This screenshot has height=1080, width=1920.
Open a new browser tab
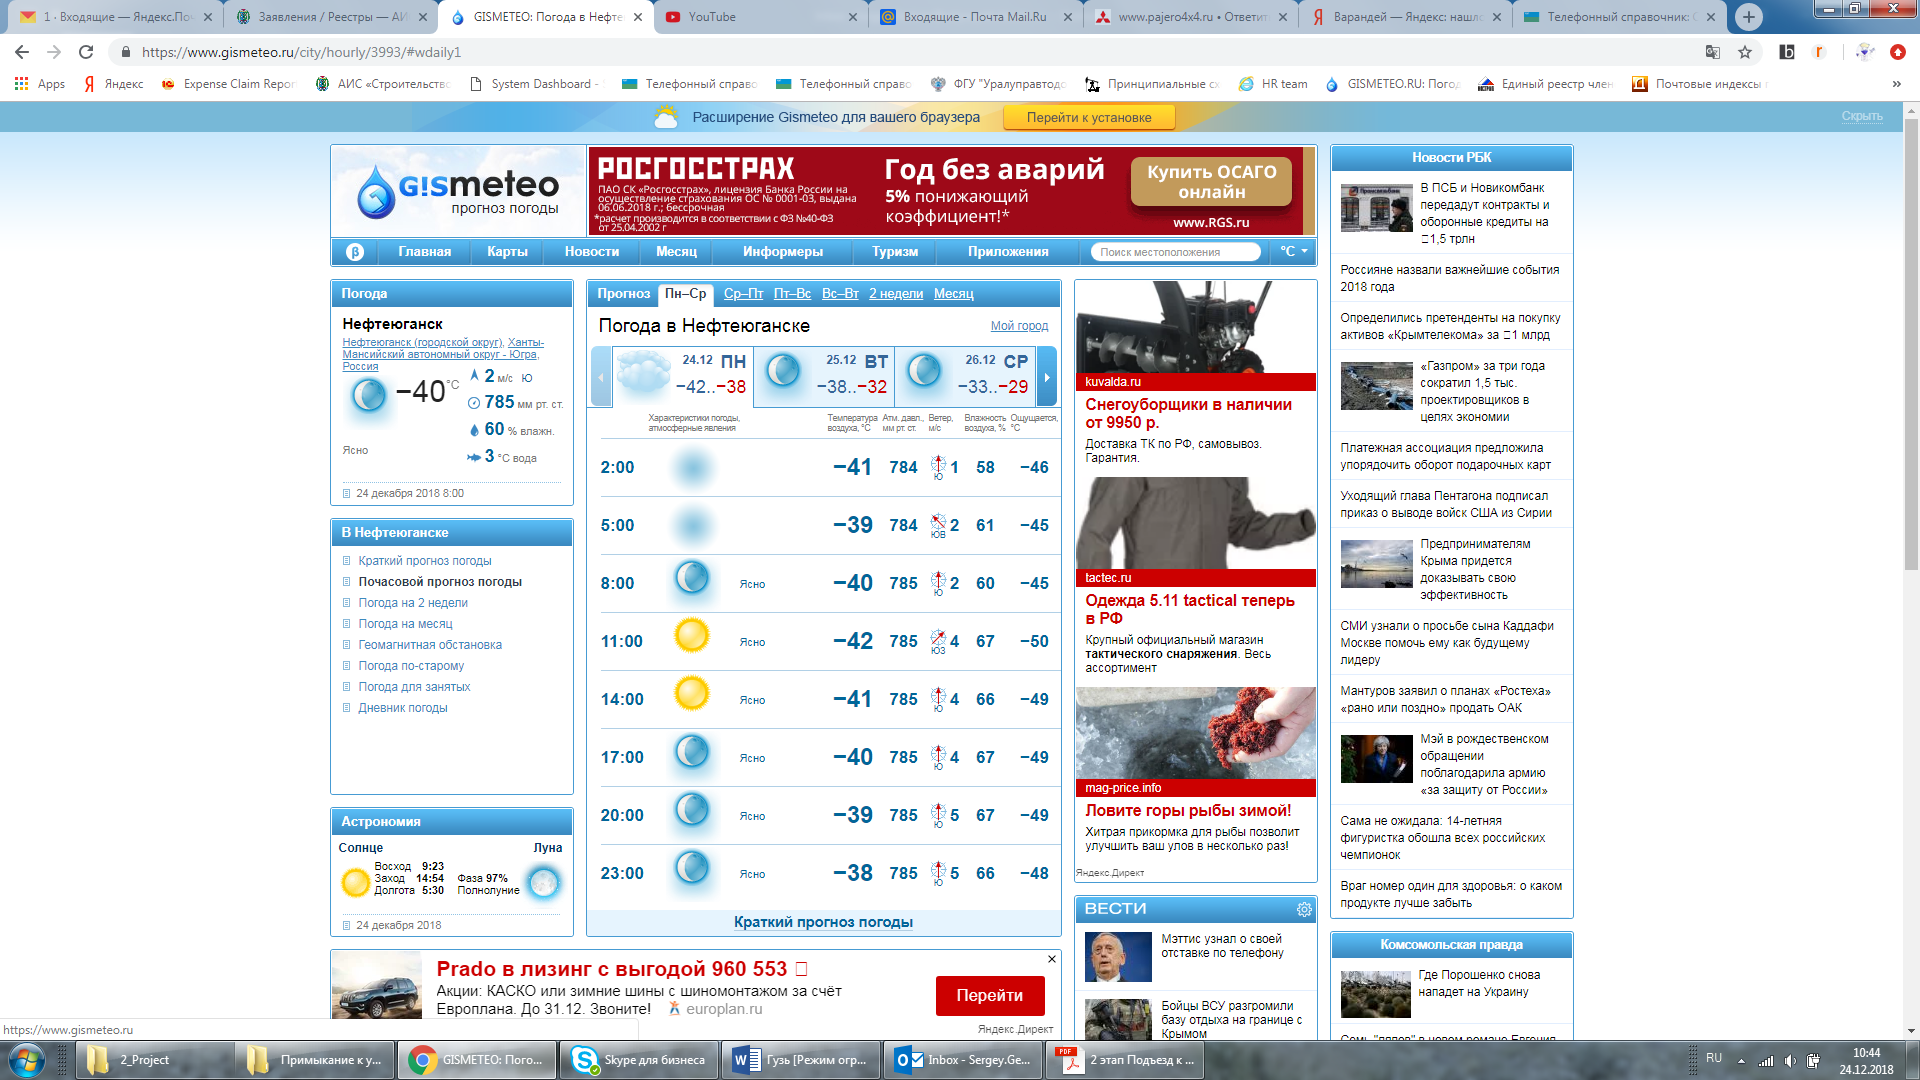coord(1748,17)
